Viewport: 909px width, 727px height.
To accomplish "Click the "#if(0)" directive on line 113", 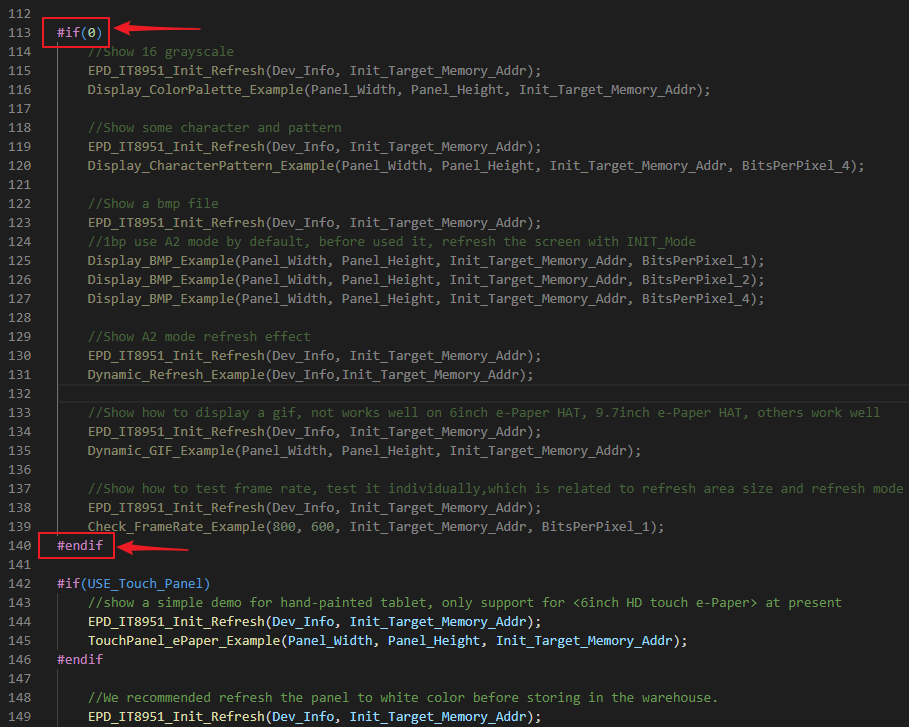I will point(79,32).
